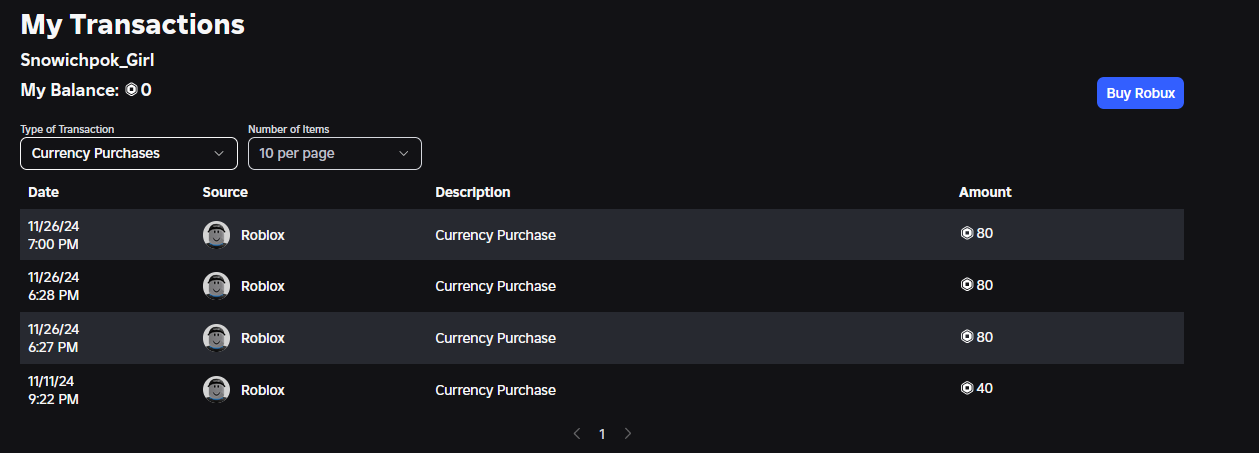The image size is (1259, 453).
Task: Click Snowichpok_Girl username
Action: [x=87, y=60]
